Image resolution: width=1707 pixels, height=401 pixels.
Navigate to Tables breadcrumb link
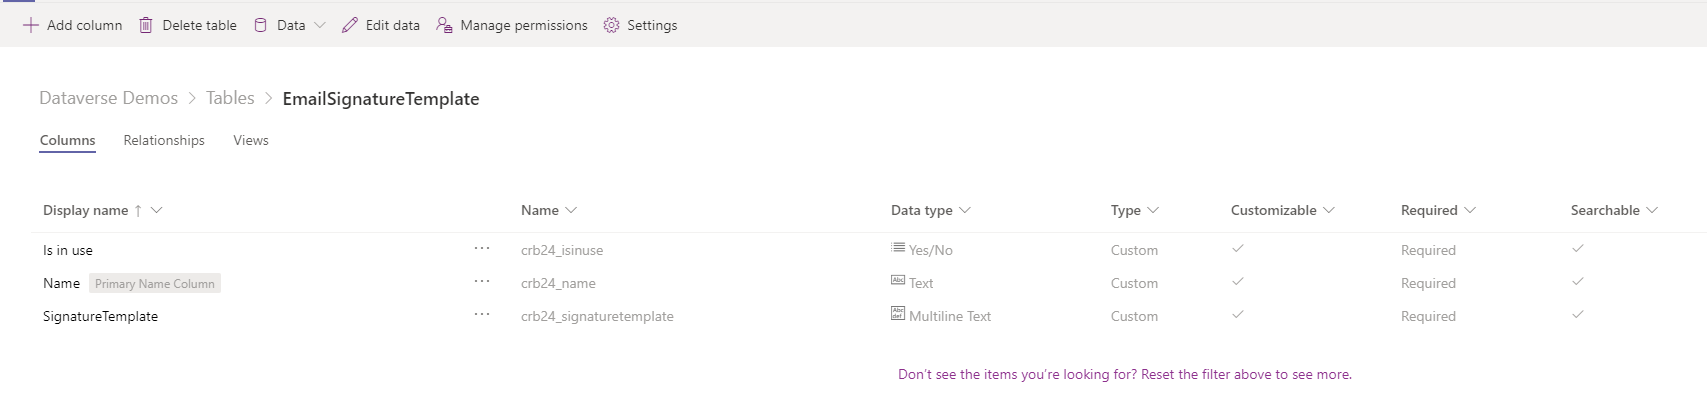click(x=230, y=98)
